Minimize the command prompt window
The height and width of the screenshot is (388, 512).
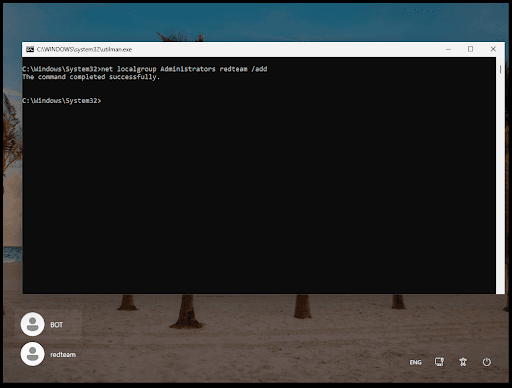coord(448,49)
